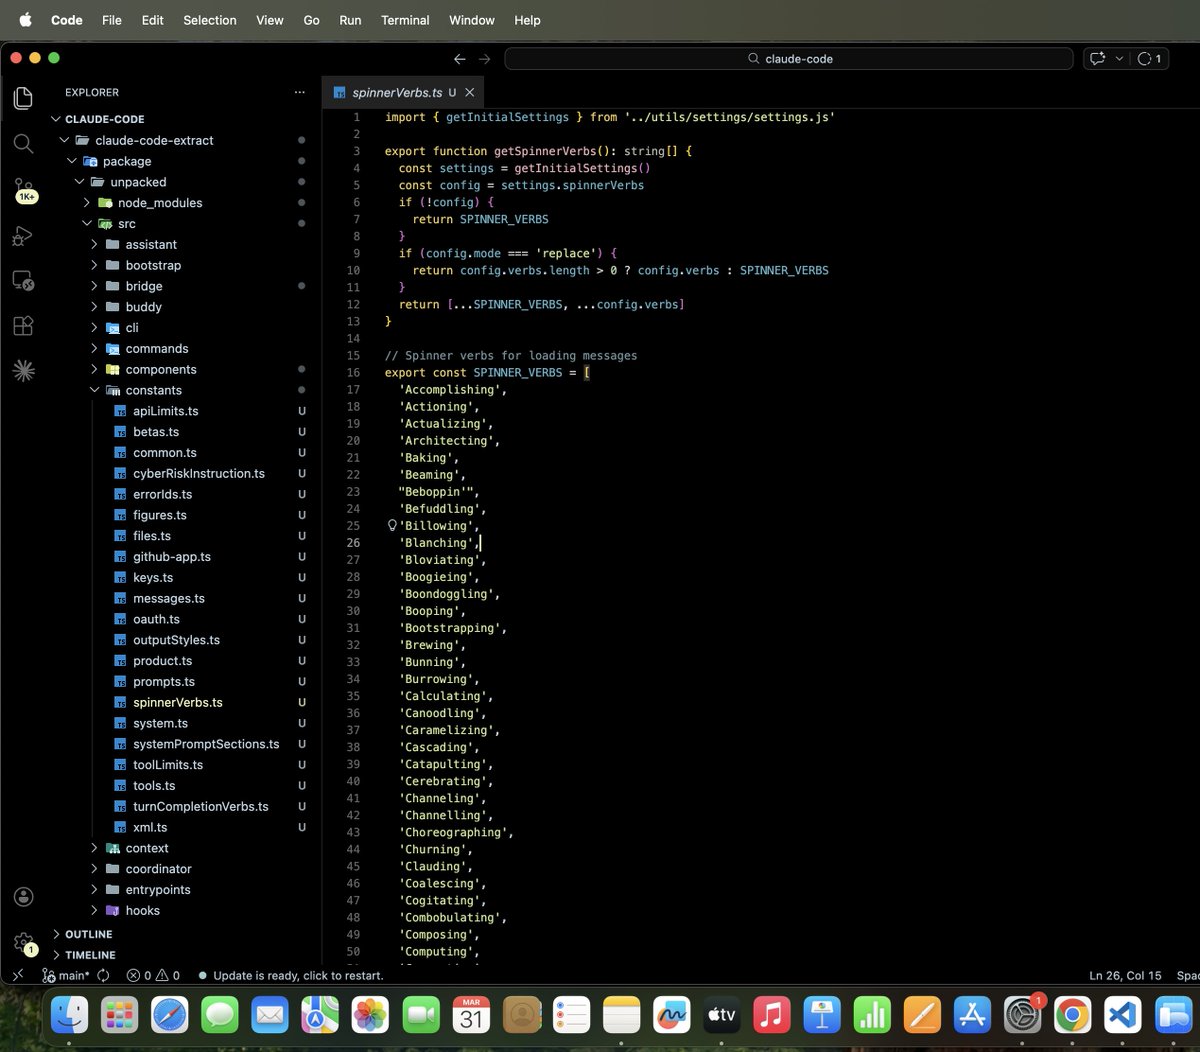1200x1052 pixels.
Task: Open the Run and Debug view
Action: point(23,237)
